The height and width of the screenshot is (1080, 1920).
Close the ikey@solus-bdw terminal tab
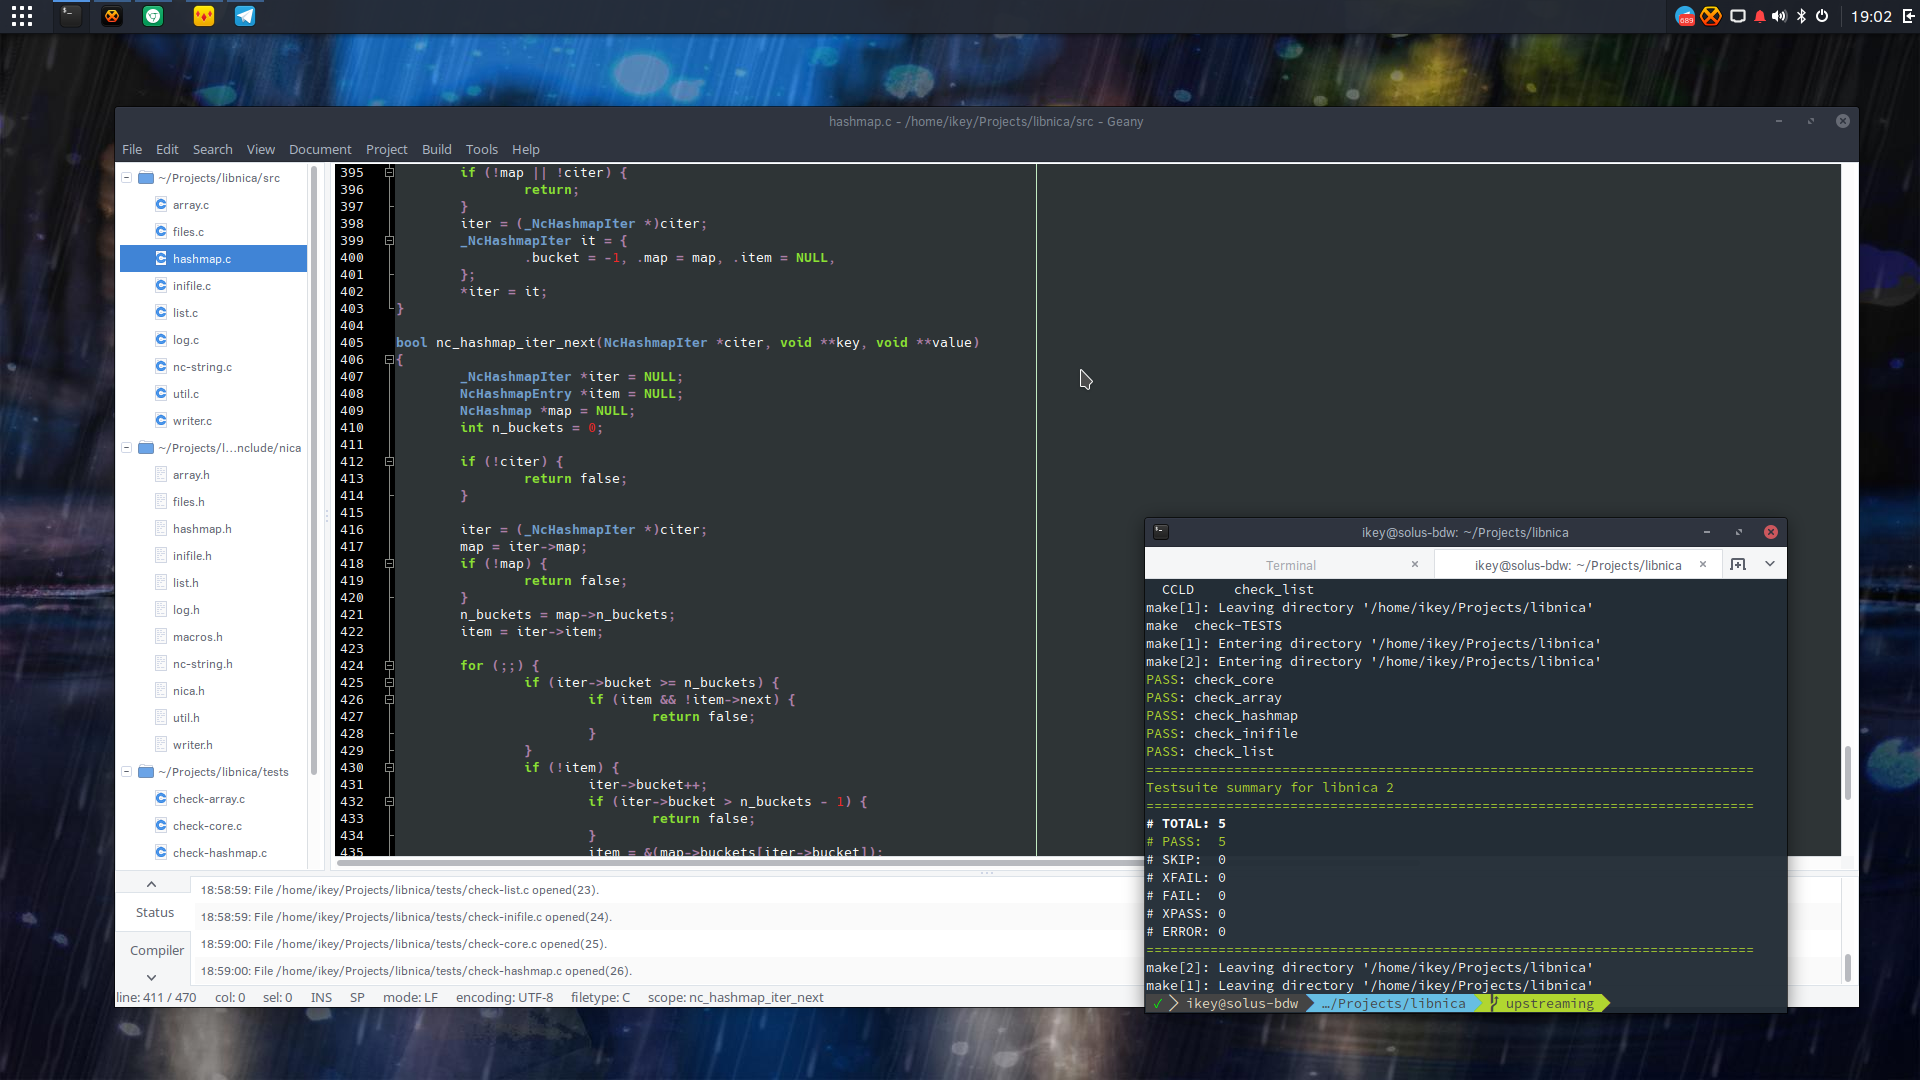[x=1703, y=564]
